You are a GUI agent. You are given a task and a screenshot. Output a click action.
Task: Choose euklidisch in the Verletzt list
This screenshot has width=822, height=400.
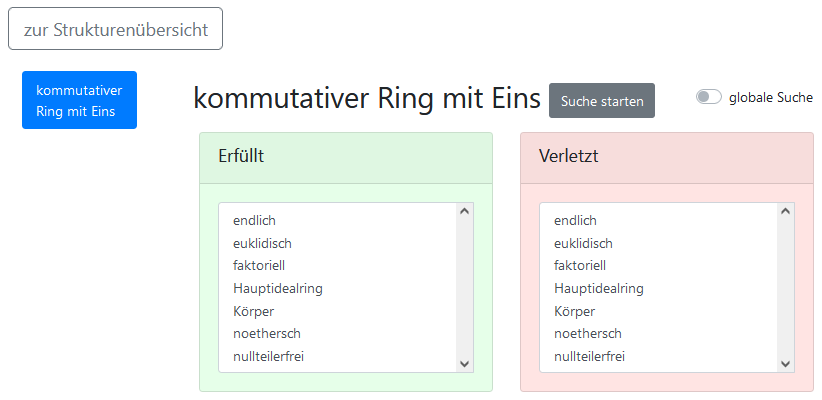(x=583, y=243)
